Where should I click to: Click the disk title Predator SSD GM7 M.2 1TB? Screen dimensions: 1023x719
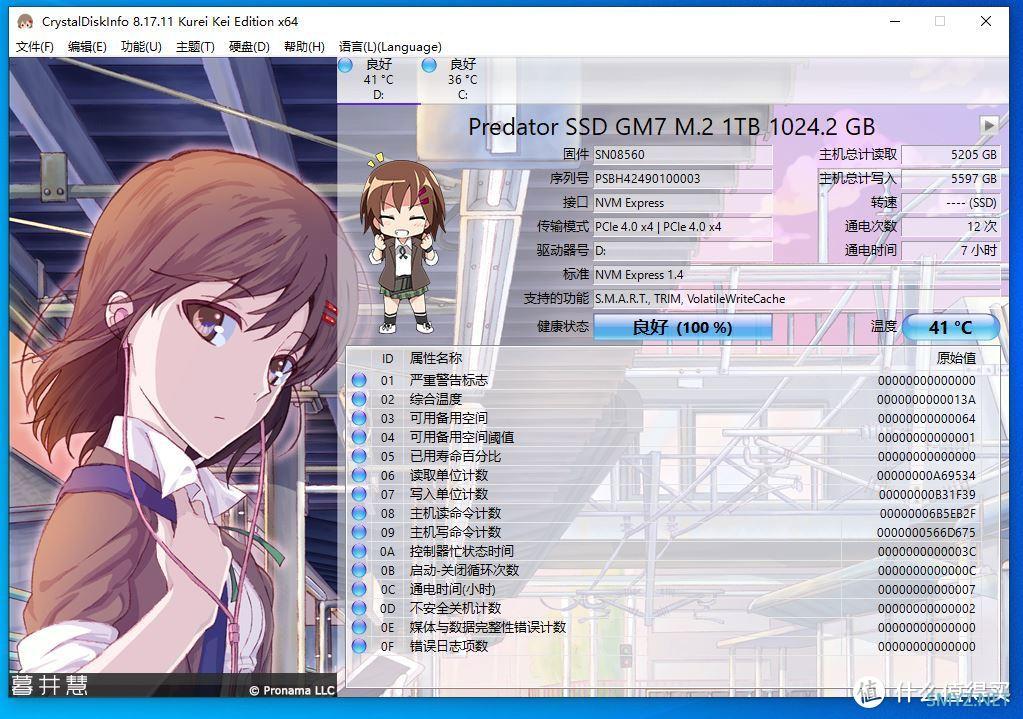(671, 127)
